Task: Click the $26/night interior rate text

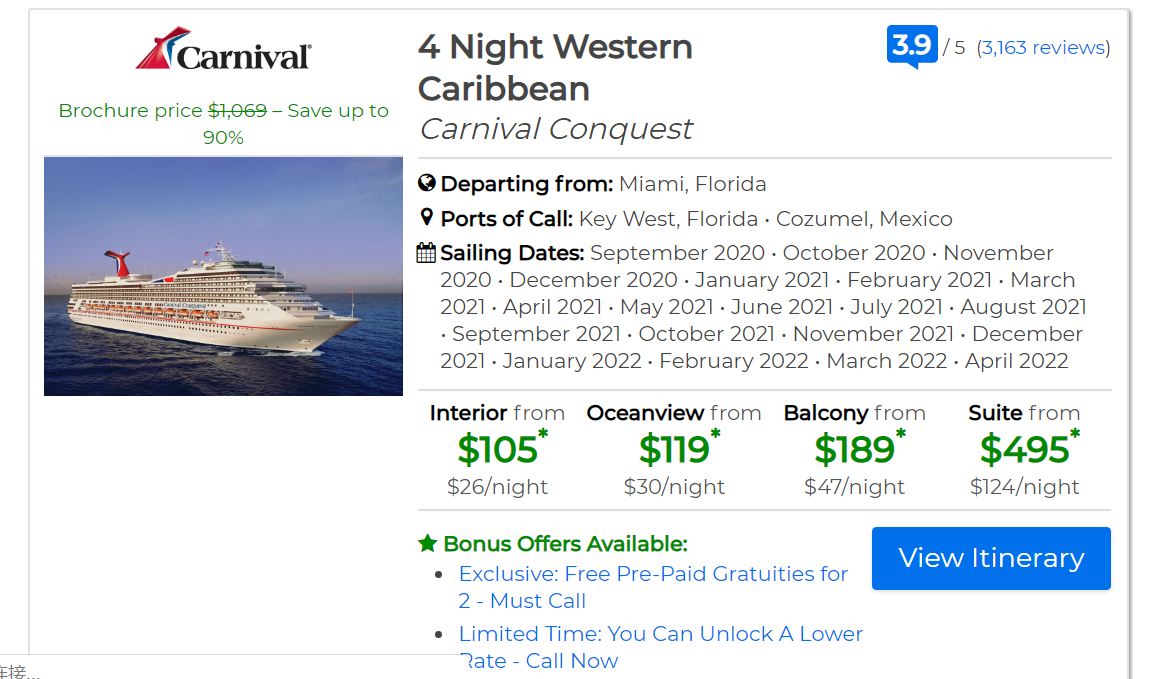Action: 498,487
